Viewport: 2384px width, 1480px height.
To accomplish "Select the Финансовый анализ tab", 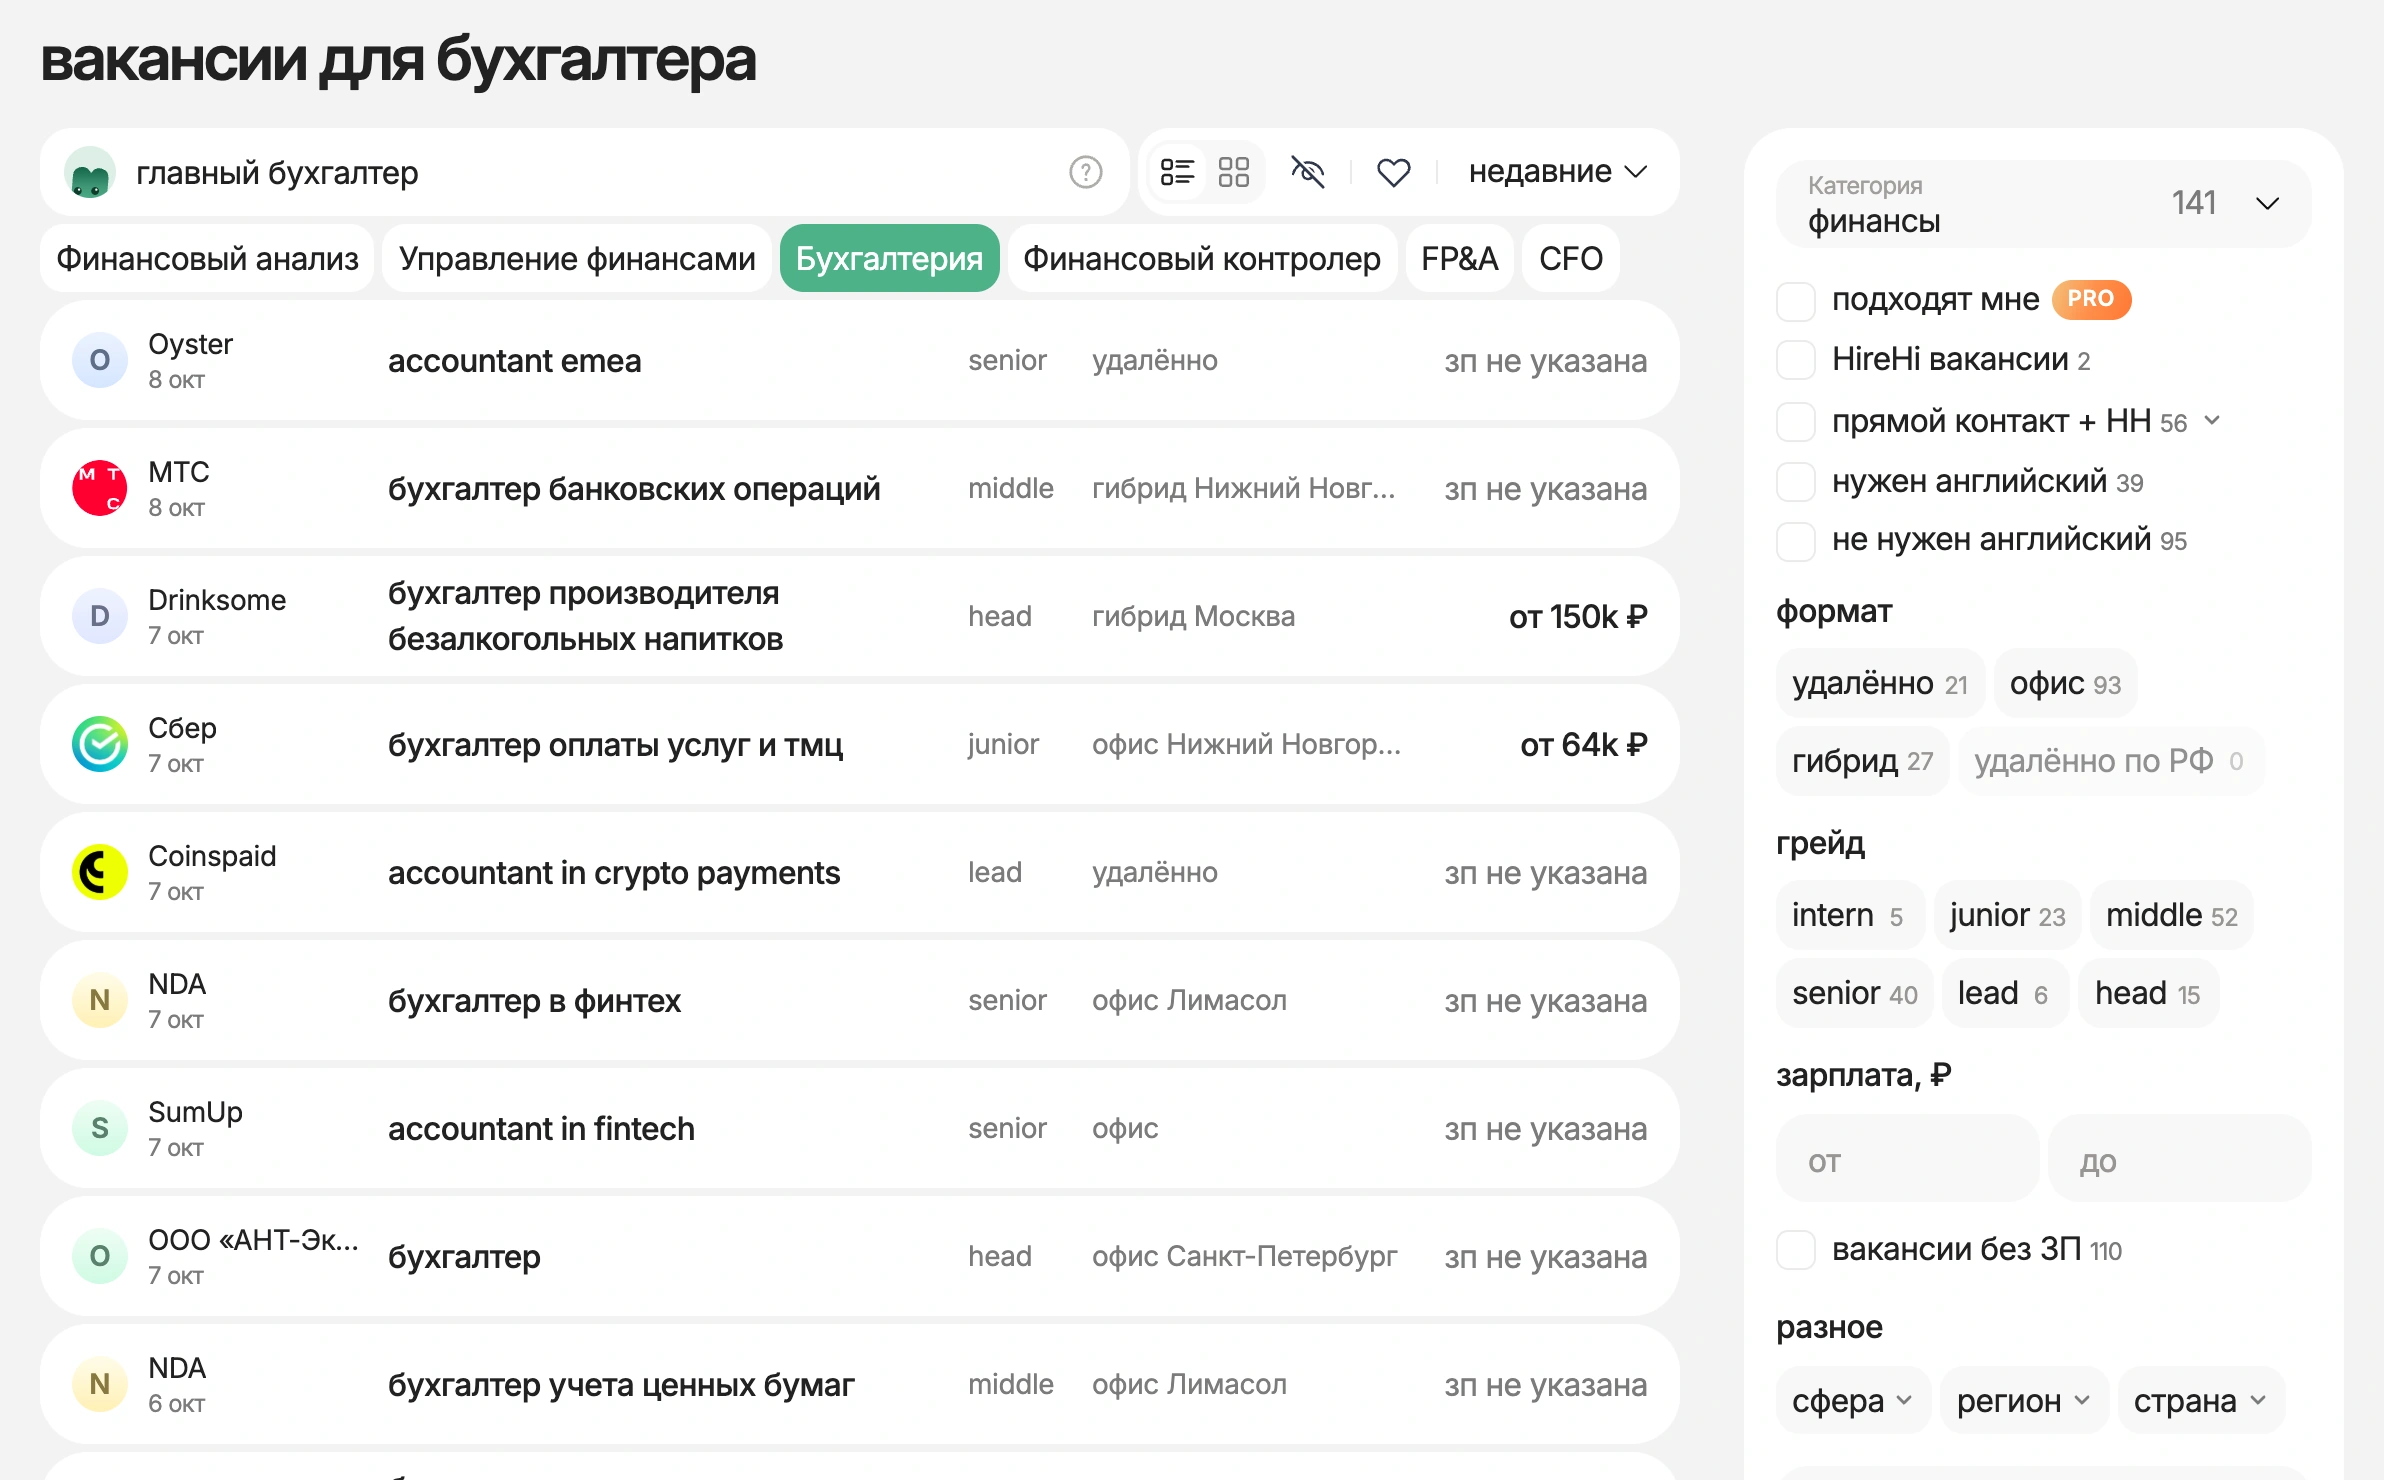I will pyautogui.click(x=207, y=258).
